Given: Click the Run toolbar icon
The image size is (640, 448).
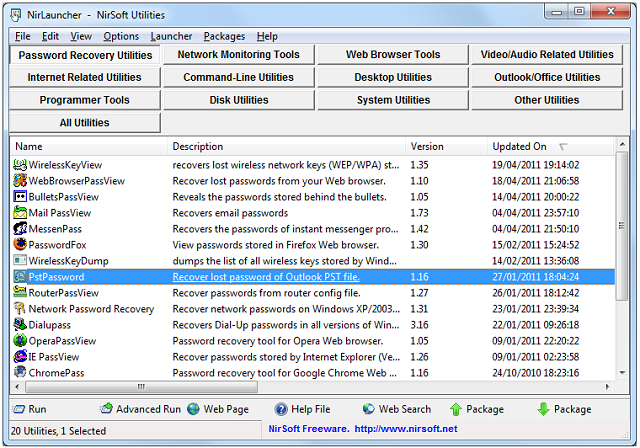Looking at the screenshot, I should tap(18, 409).
